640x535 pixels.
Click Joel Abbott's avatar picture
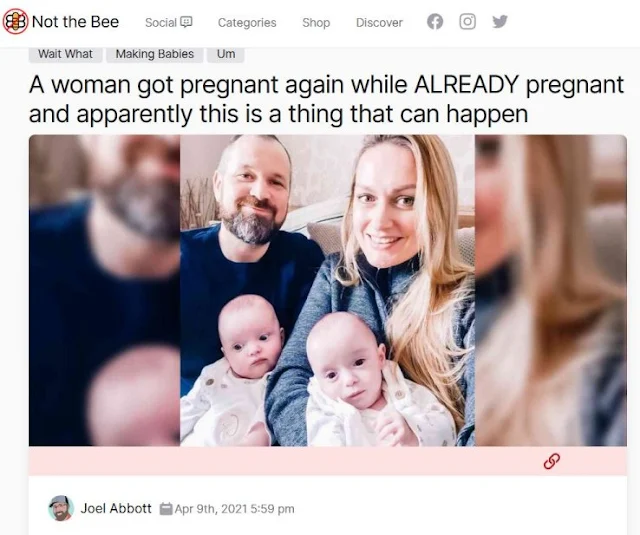tap(61, 508)
